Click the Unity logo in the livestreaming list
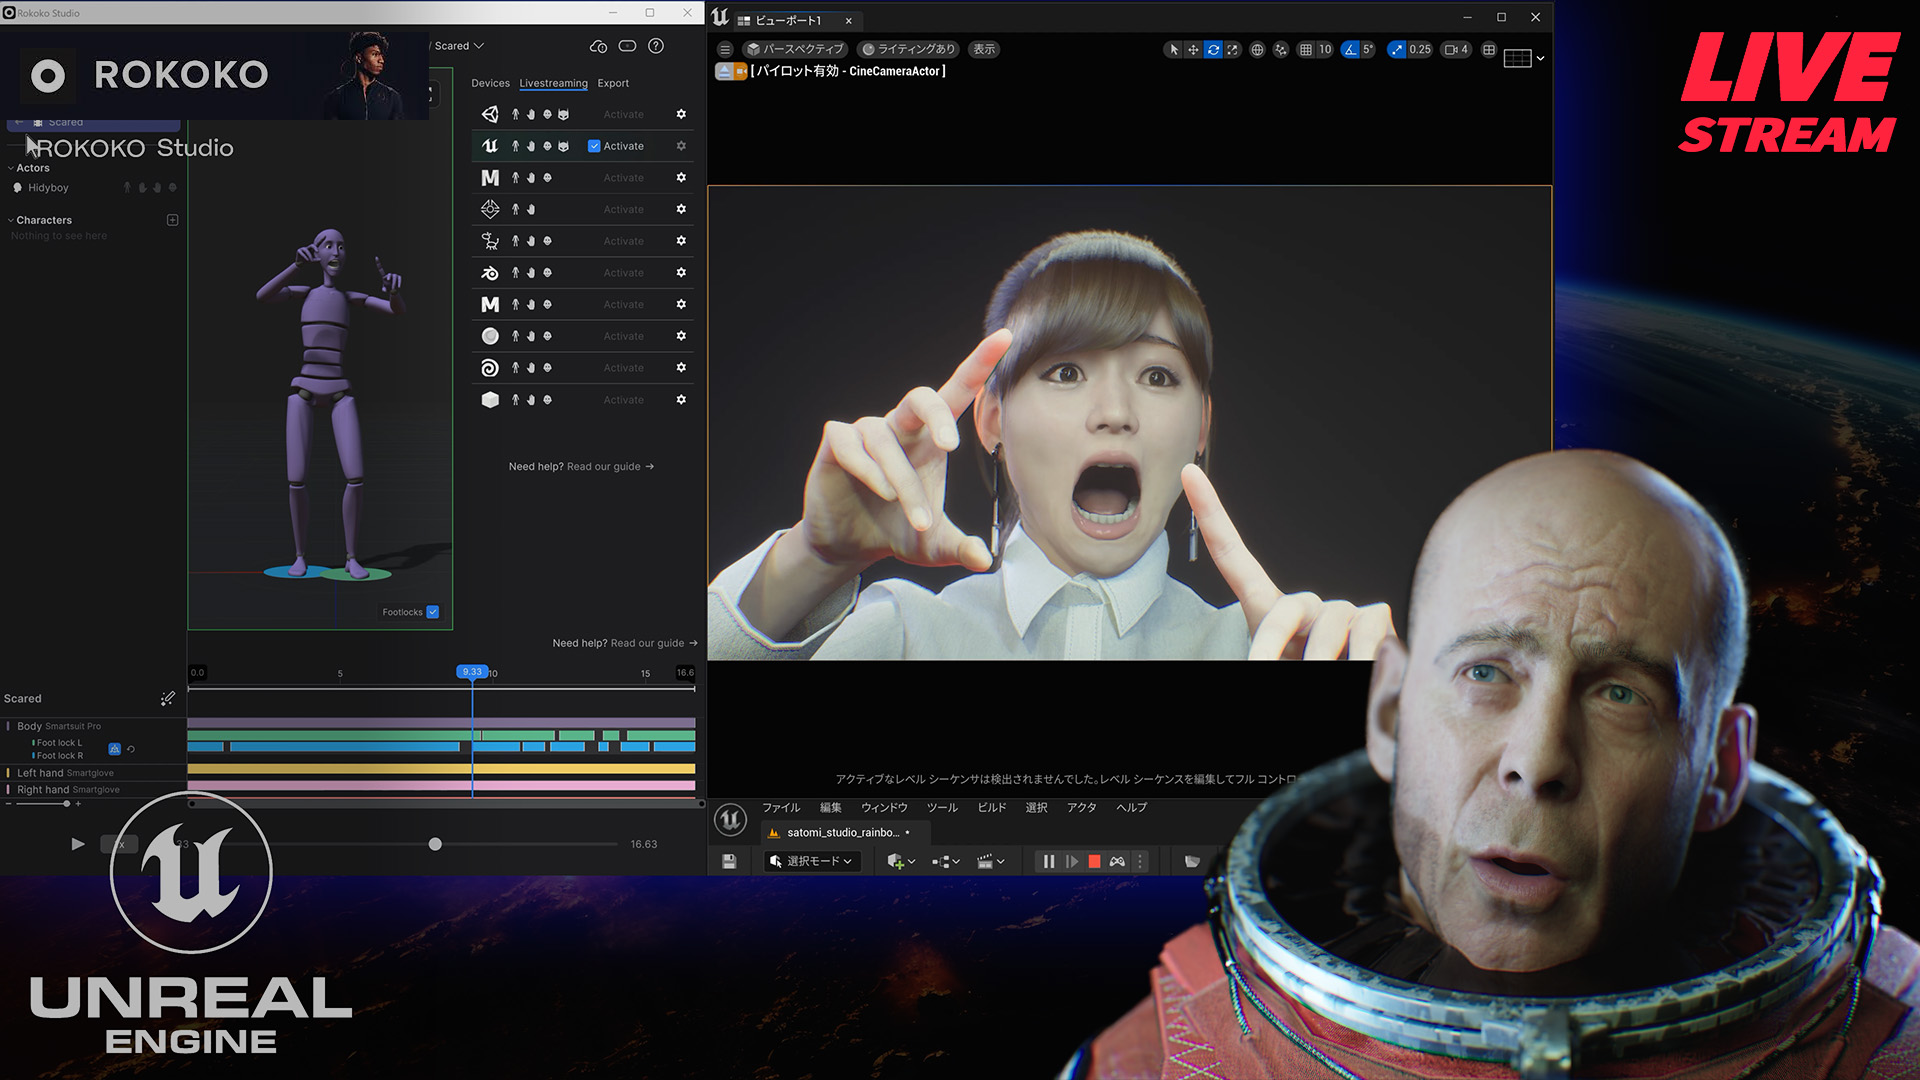 [x=490, y=114]
